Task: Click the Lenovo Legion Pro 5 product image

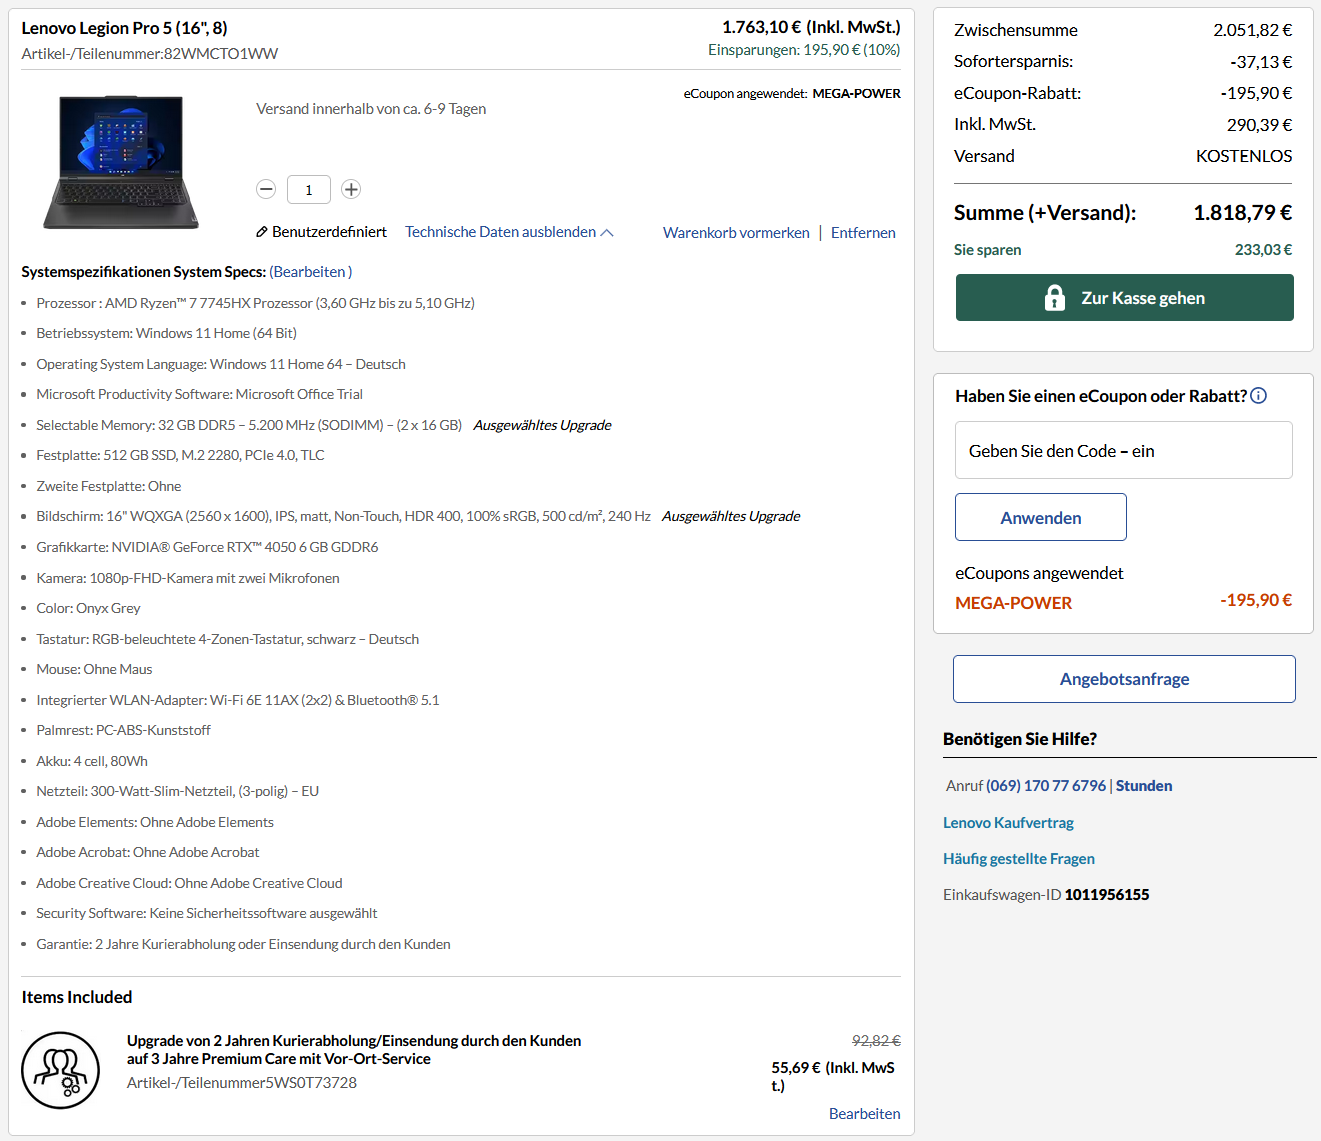Action: (x=120, y=161)
